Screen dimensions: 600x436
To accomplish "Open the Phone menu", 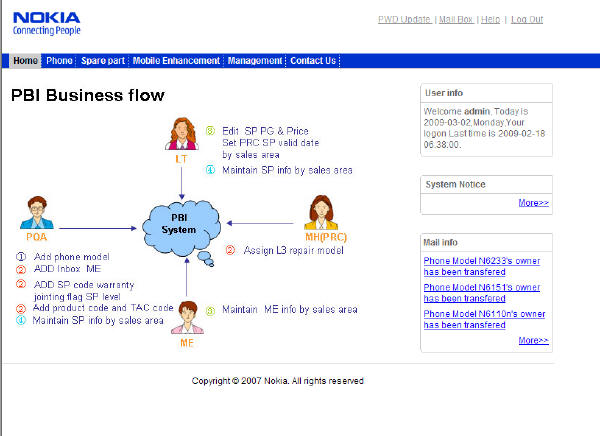I will pyautogui.click(x=59, y=61).
